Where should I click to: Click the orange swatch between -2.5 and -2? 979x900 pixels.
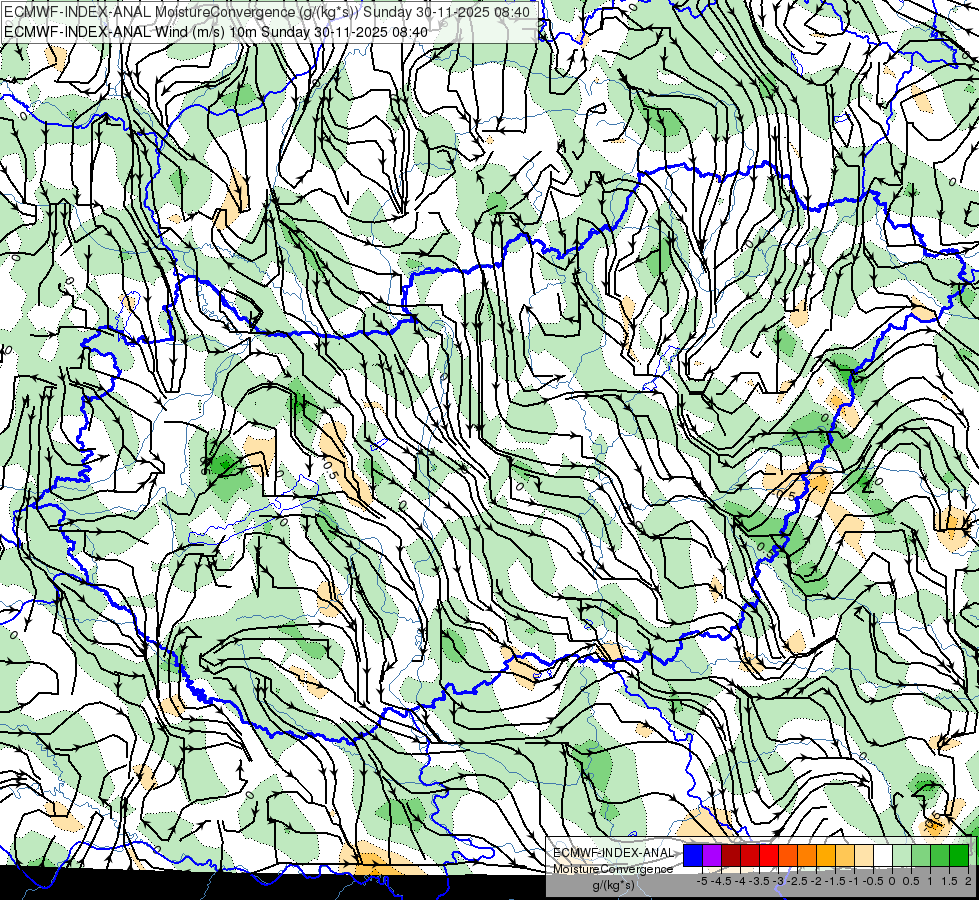[807, 855]
